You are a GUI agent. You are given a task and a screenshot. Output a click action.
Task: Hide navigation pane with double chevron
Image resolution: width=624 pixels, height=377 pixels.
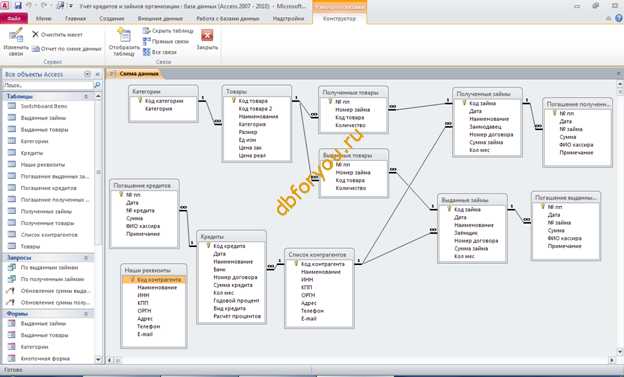point(98,74)
